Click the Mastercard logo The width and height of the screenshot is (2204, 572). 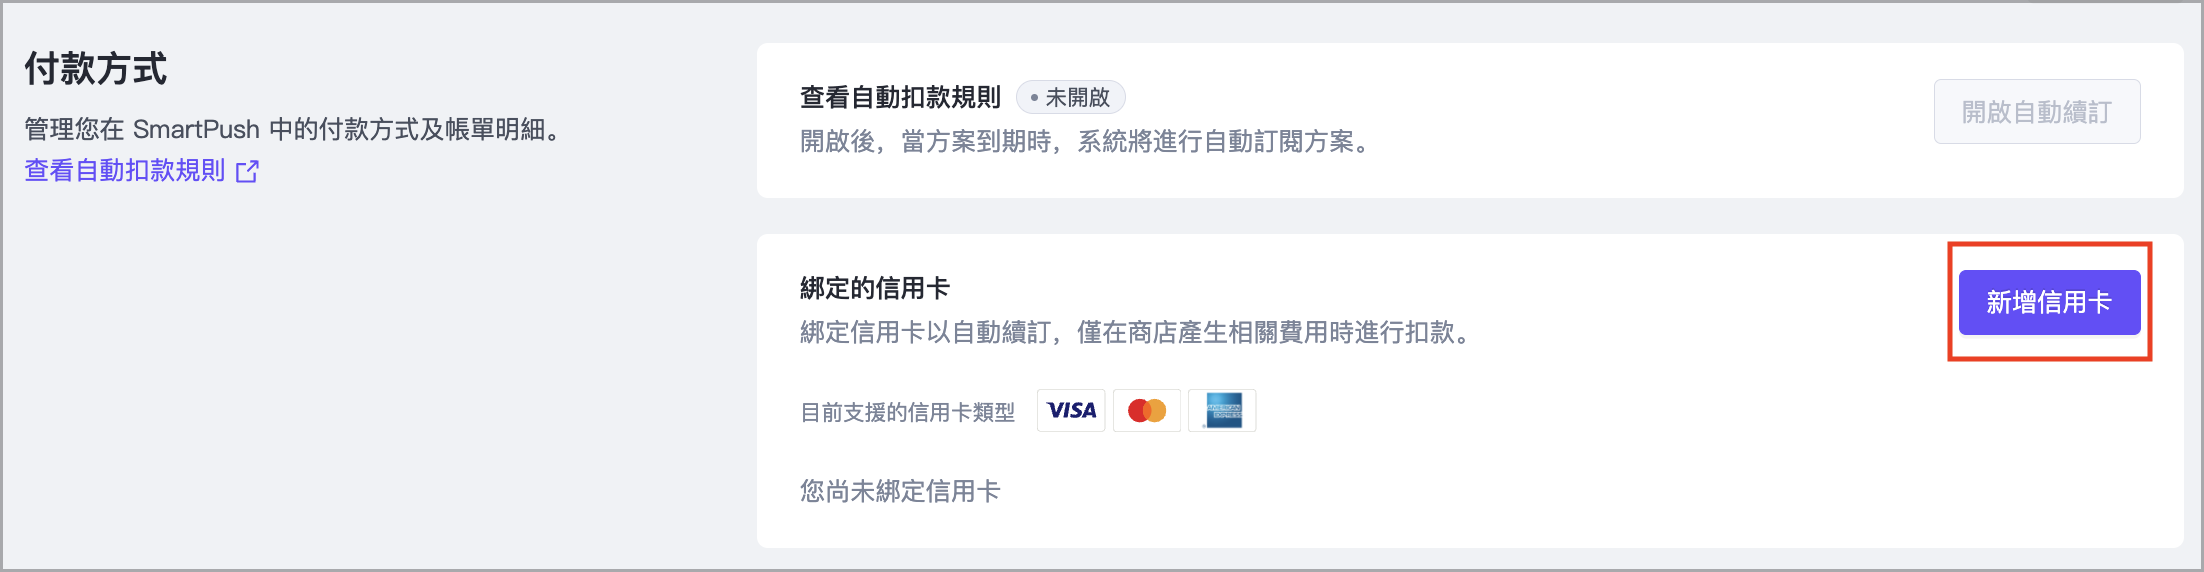(x=1147, y=411)
